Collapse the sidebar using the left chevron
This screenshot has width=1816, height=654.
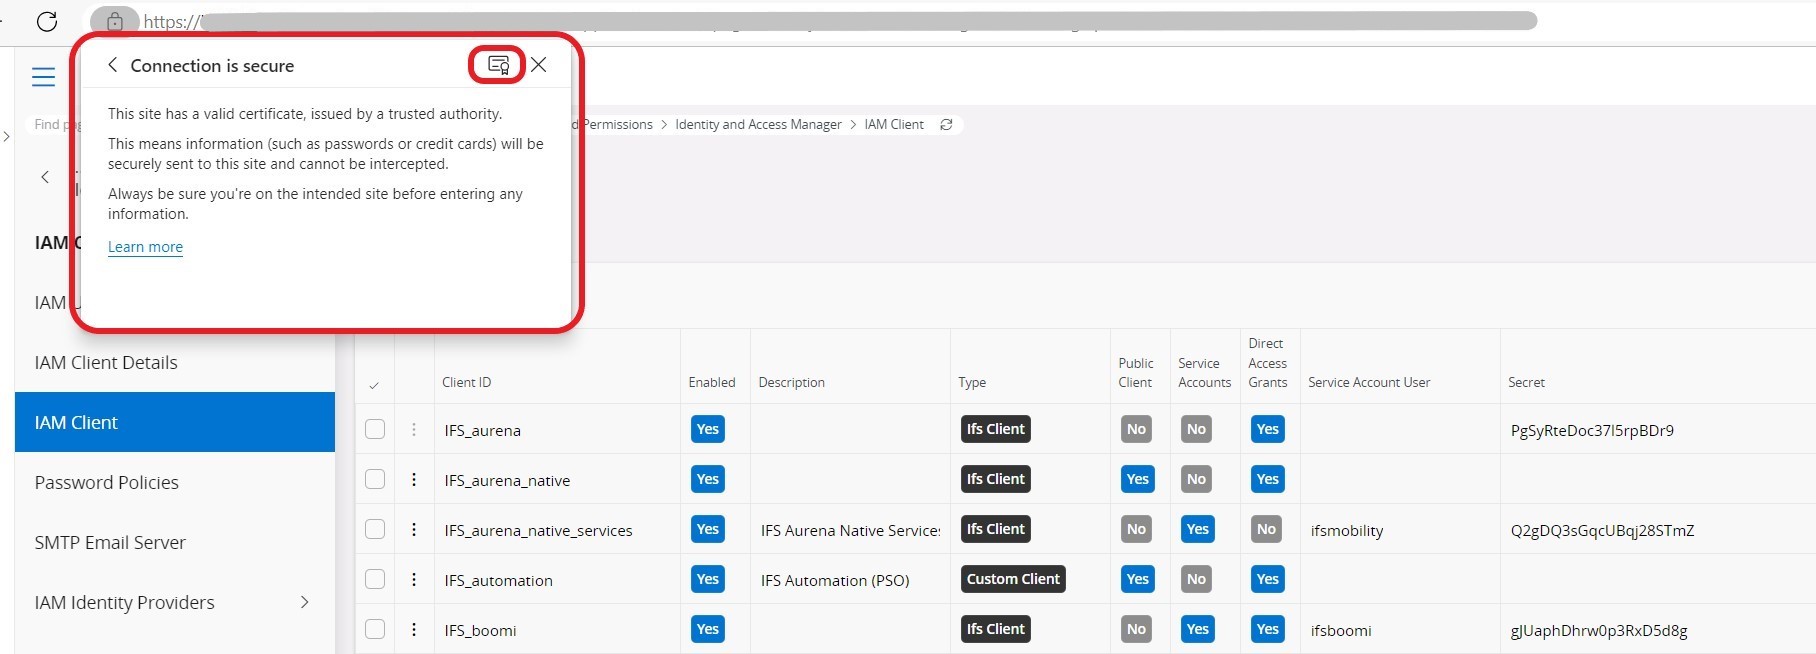pyautogui.click(x=45, y=177)
